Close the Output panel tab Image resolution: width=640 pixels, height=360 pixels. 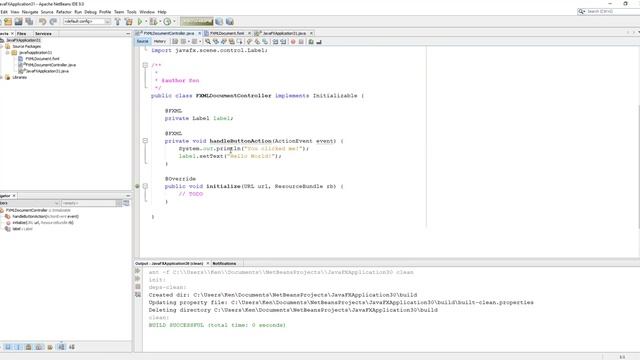208,263
